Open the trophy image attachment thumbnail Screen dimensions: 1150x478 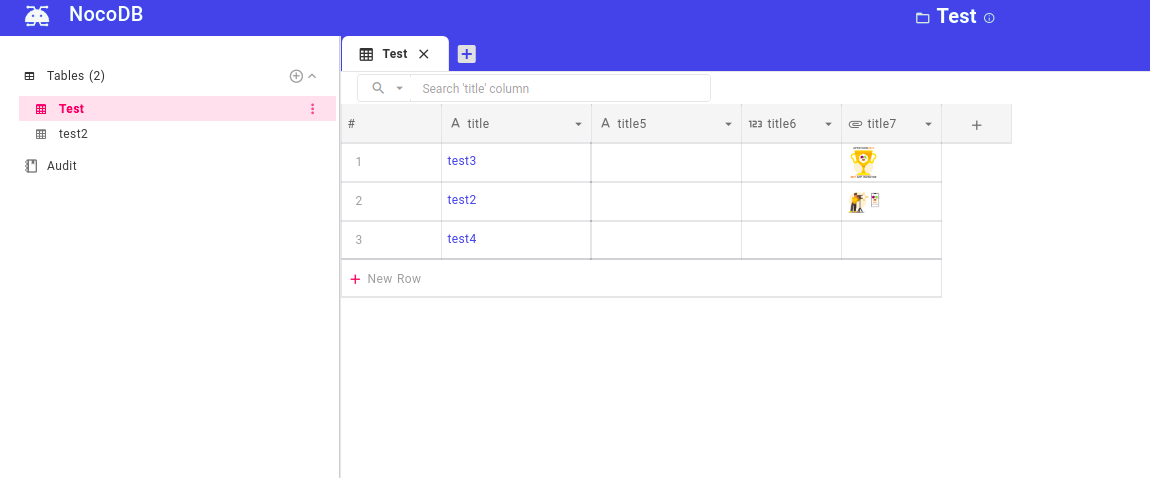[863, 163]
